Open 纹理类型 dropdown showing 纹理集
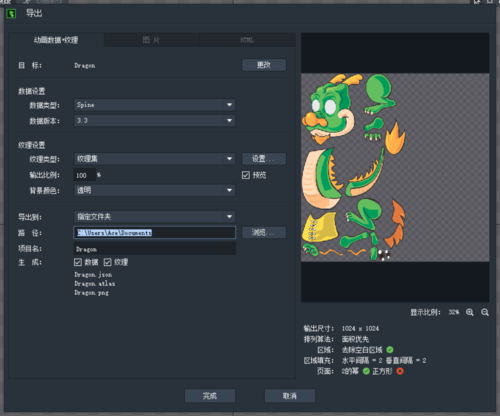The width and height of the screenshot is (500, 416). coord(154,159)
